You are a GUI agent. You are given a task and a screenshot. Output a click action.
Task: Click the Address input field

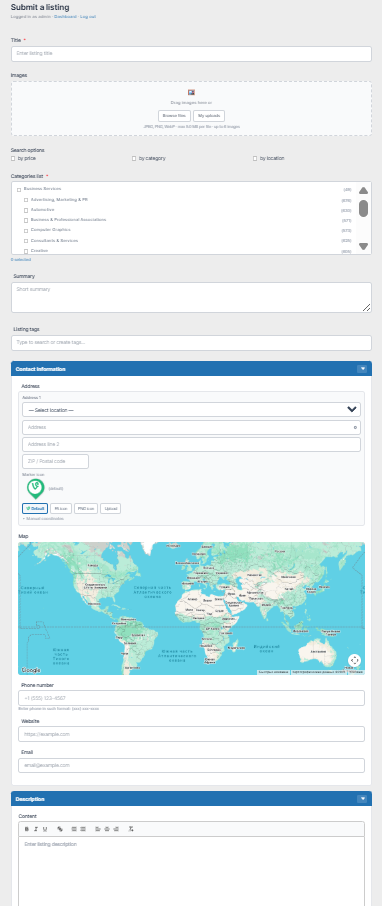[x=191, y=428]
